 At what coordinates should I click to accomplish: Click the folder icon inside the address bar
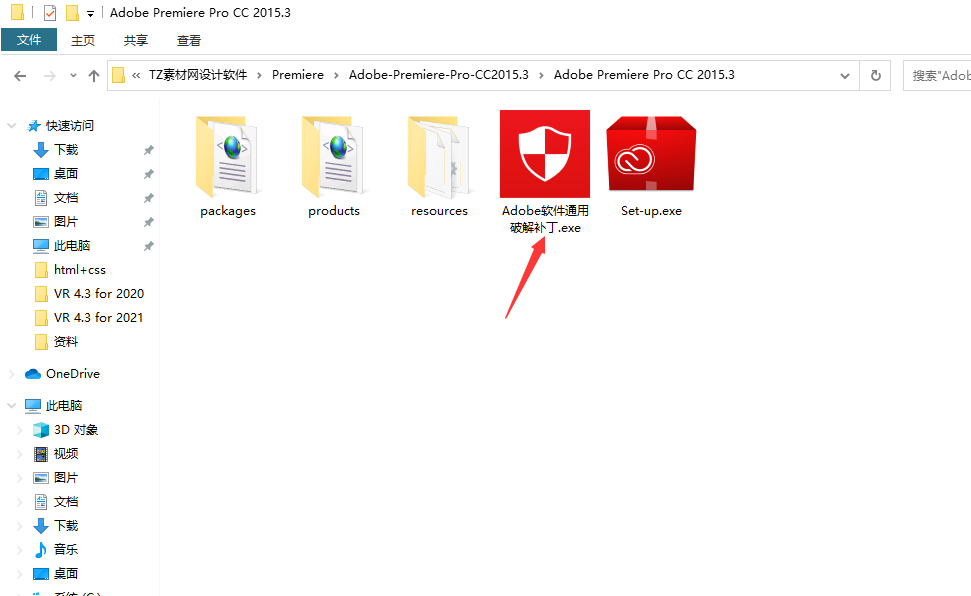pos(118,76)
